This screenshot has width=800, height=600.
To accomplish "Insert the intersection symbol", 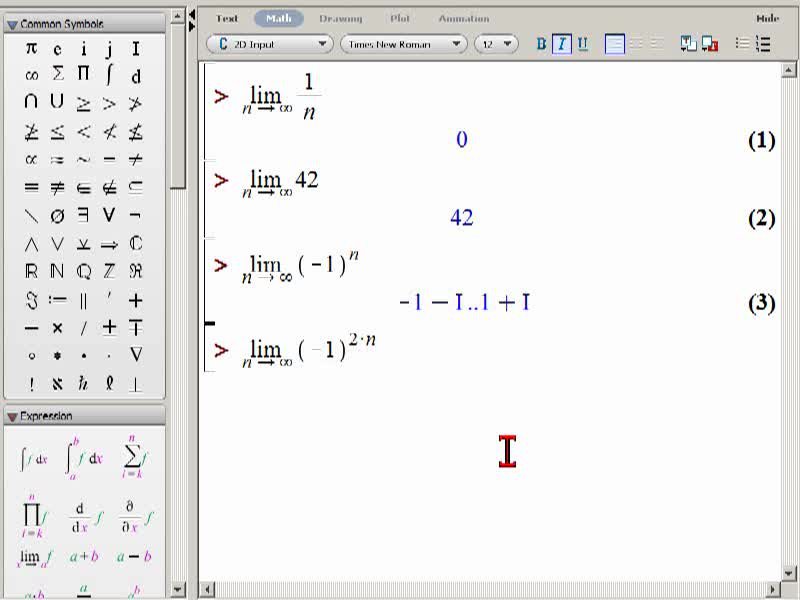I will 31,101.
